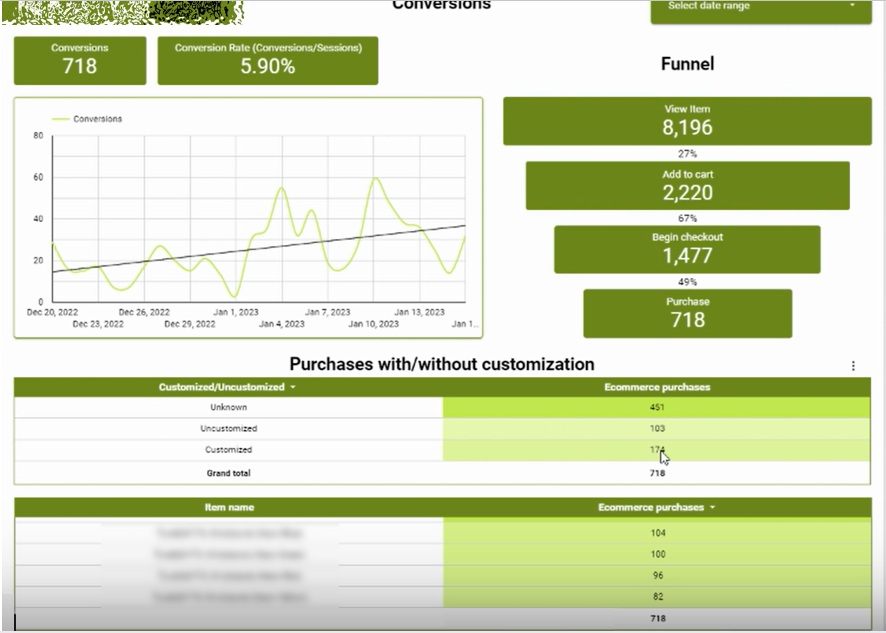Screen dimensions: 886x633
Task: Open the three-dot options menu beside Purchases table
Action: pos(853,366)
